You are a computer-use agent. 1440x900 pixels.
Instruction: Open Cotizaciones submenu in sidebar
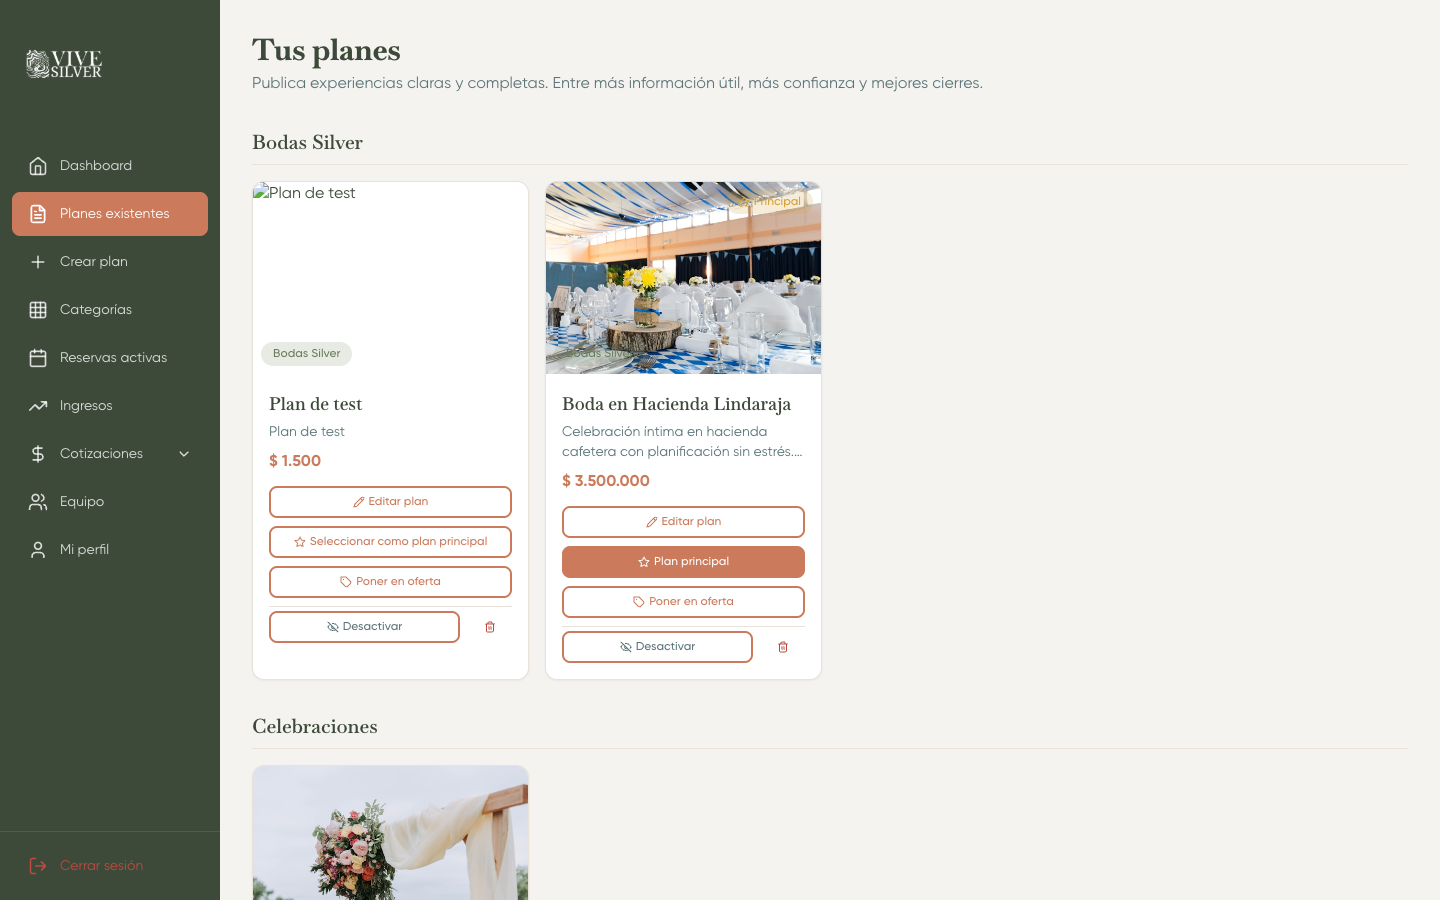110,454
